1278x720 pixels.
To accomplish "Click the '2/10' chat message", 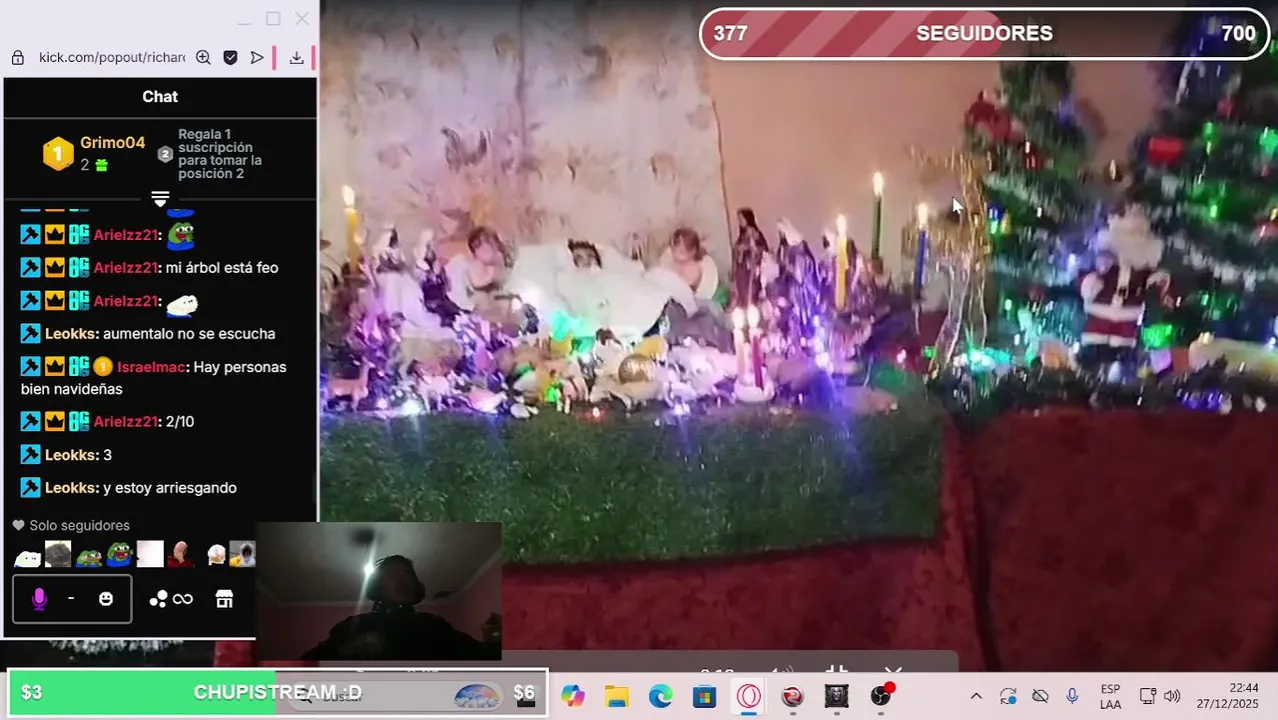I will 180,422.
